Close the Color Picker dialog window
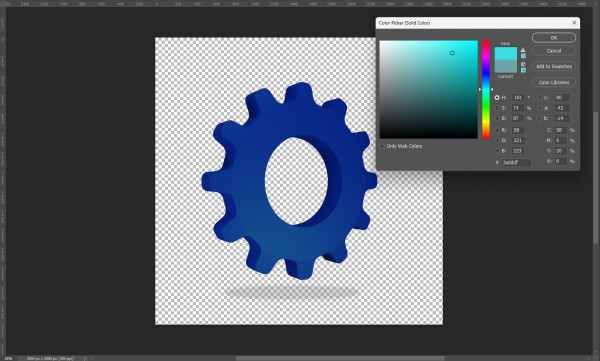Viewport: 600px width, 361px height. tap(574, 23)
